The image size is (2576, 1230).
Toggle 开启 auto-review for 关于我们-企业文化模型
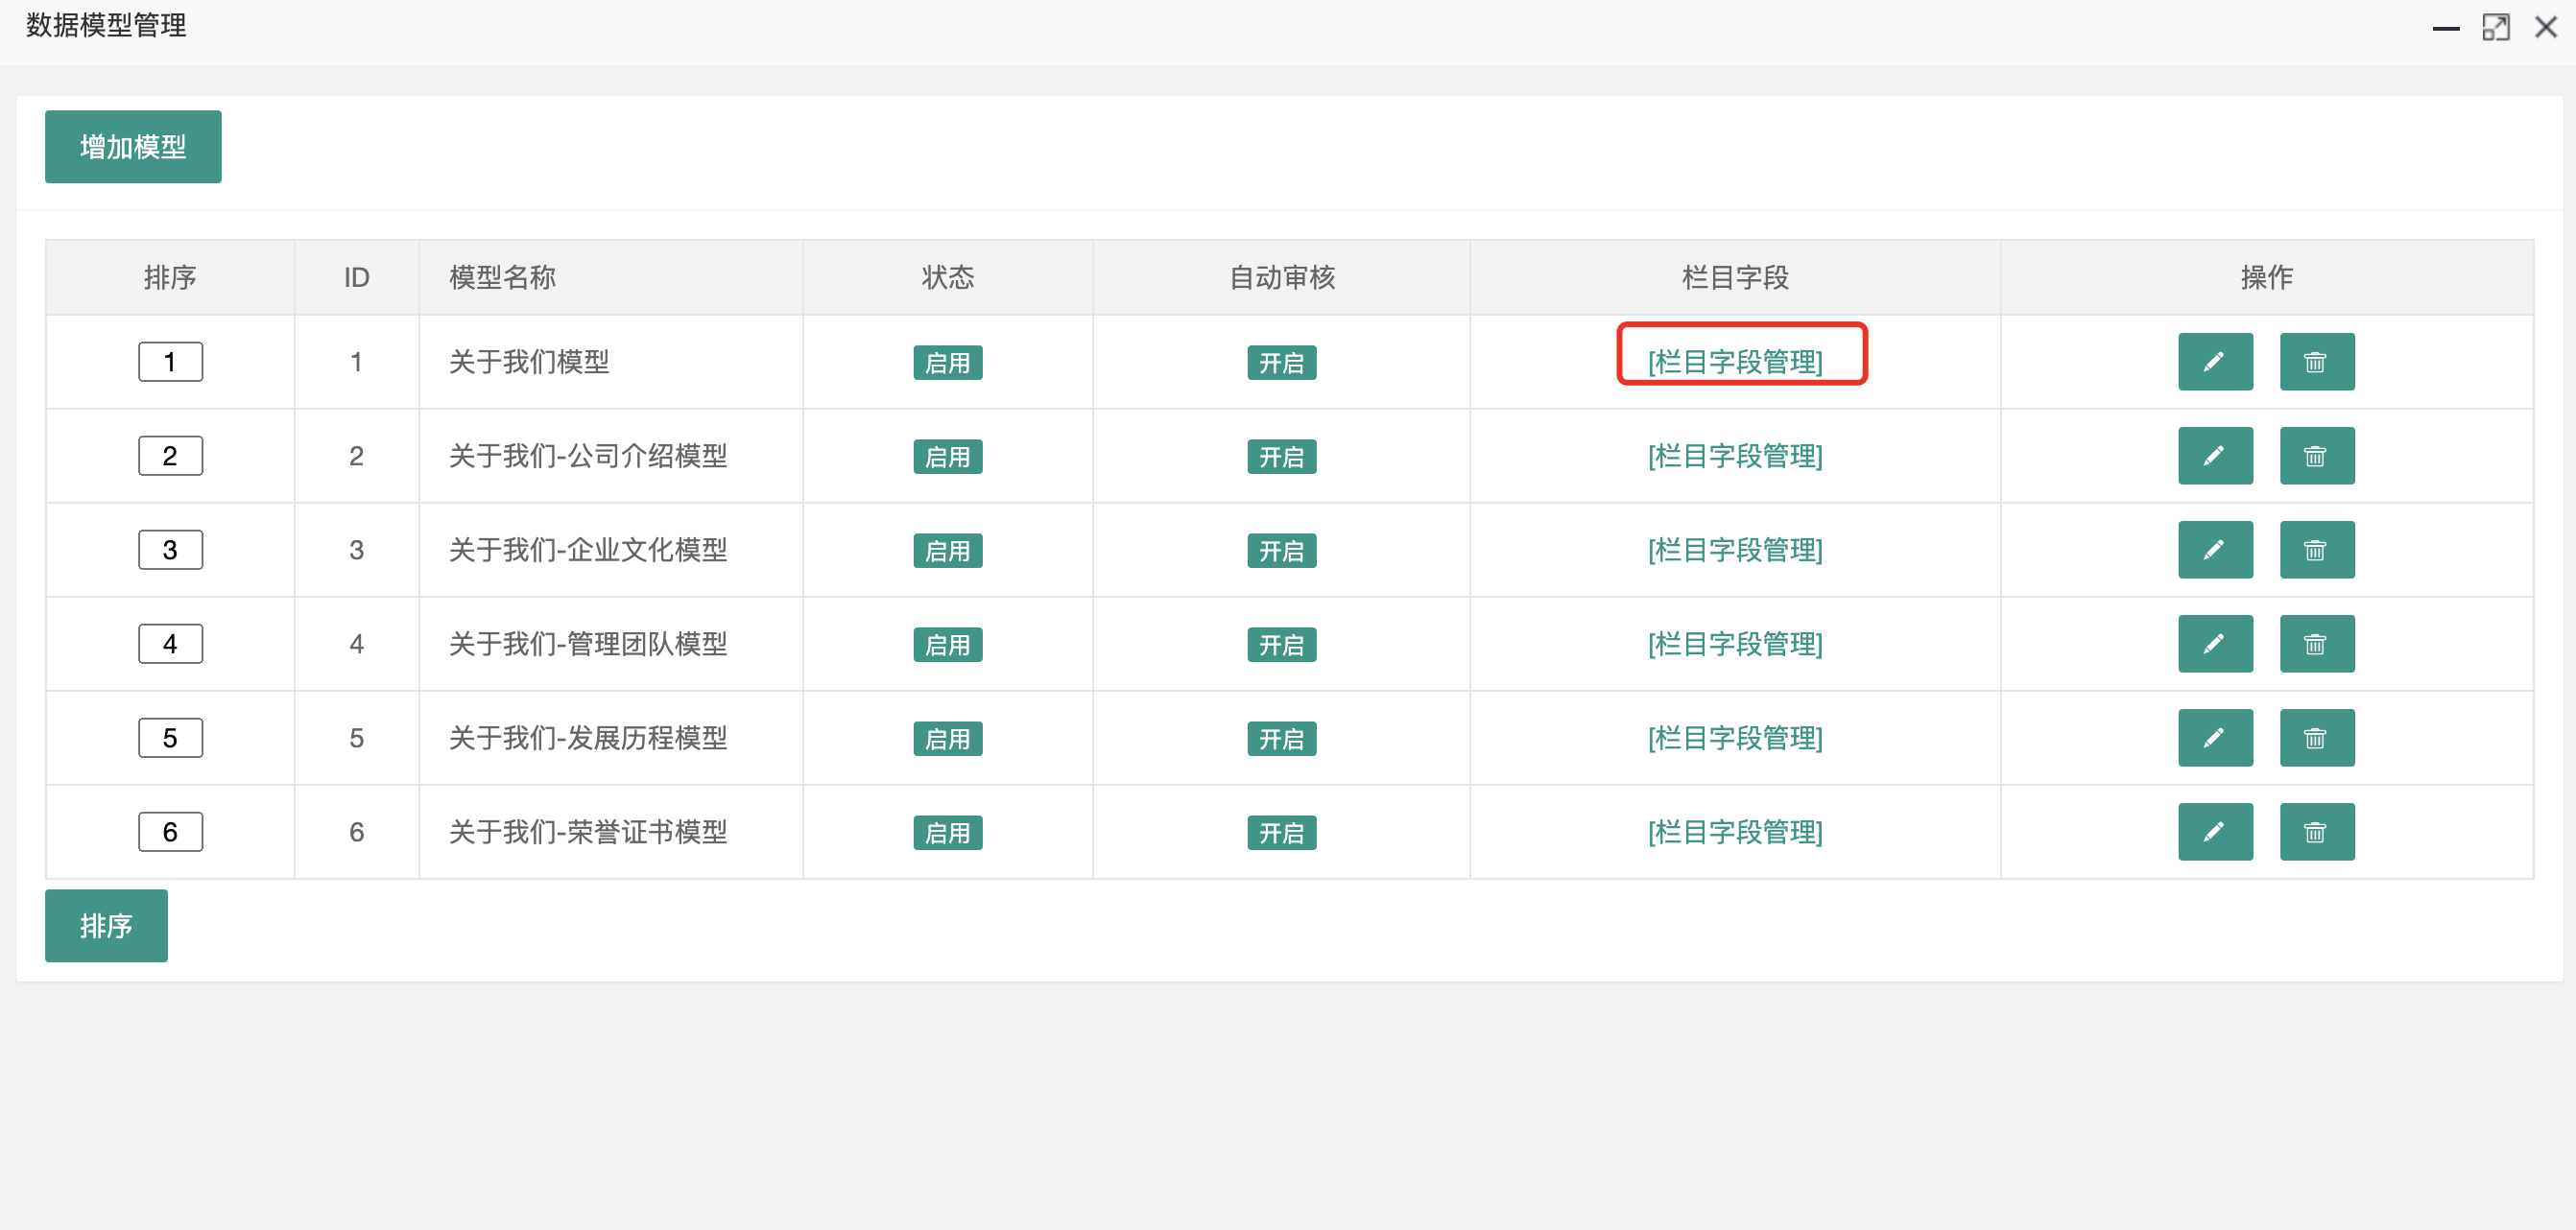1281,551
